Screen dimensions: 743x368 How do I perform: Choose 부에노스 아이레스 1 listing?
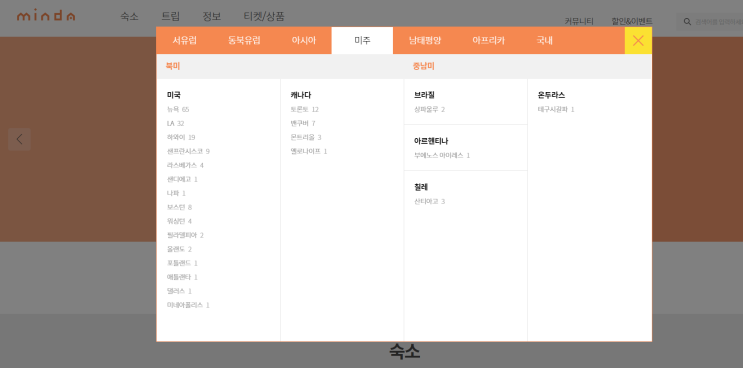[x=442, y=155]
